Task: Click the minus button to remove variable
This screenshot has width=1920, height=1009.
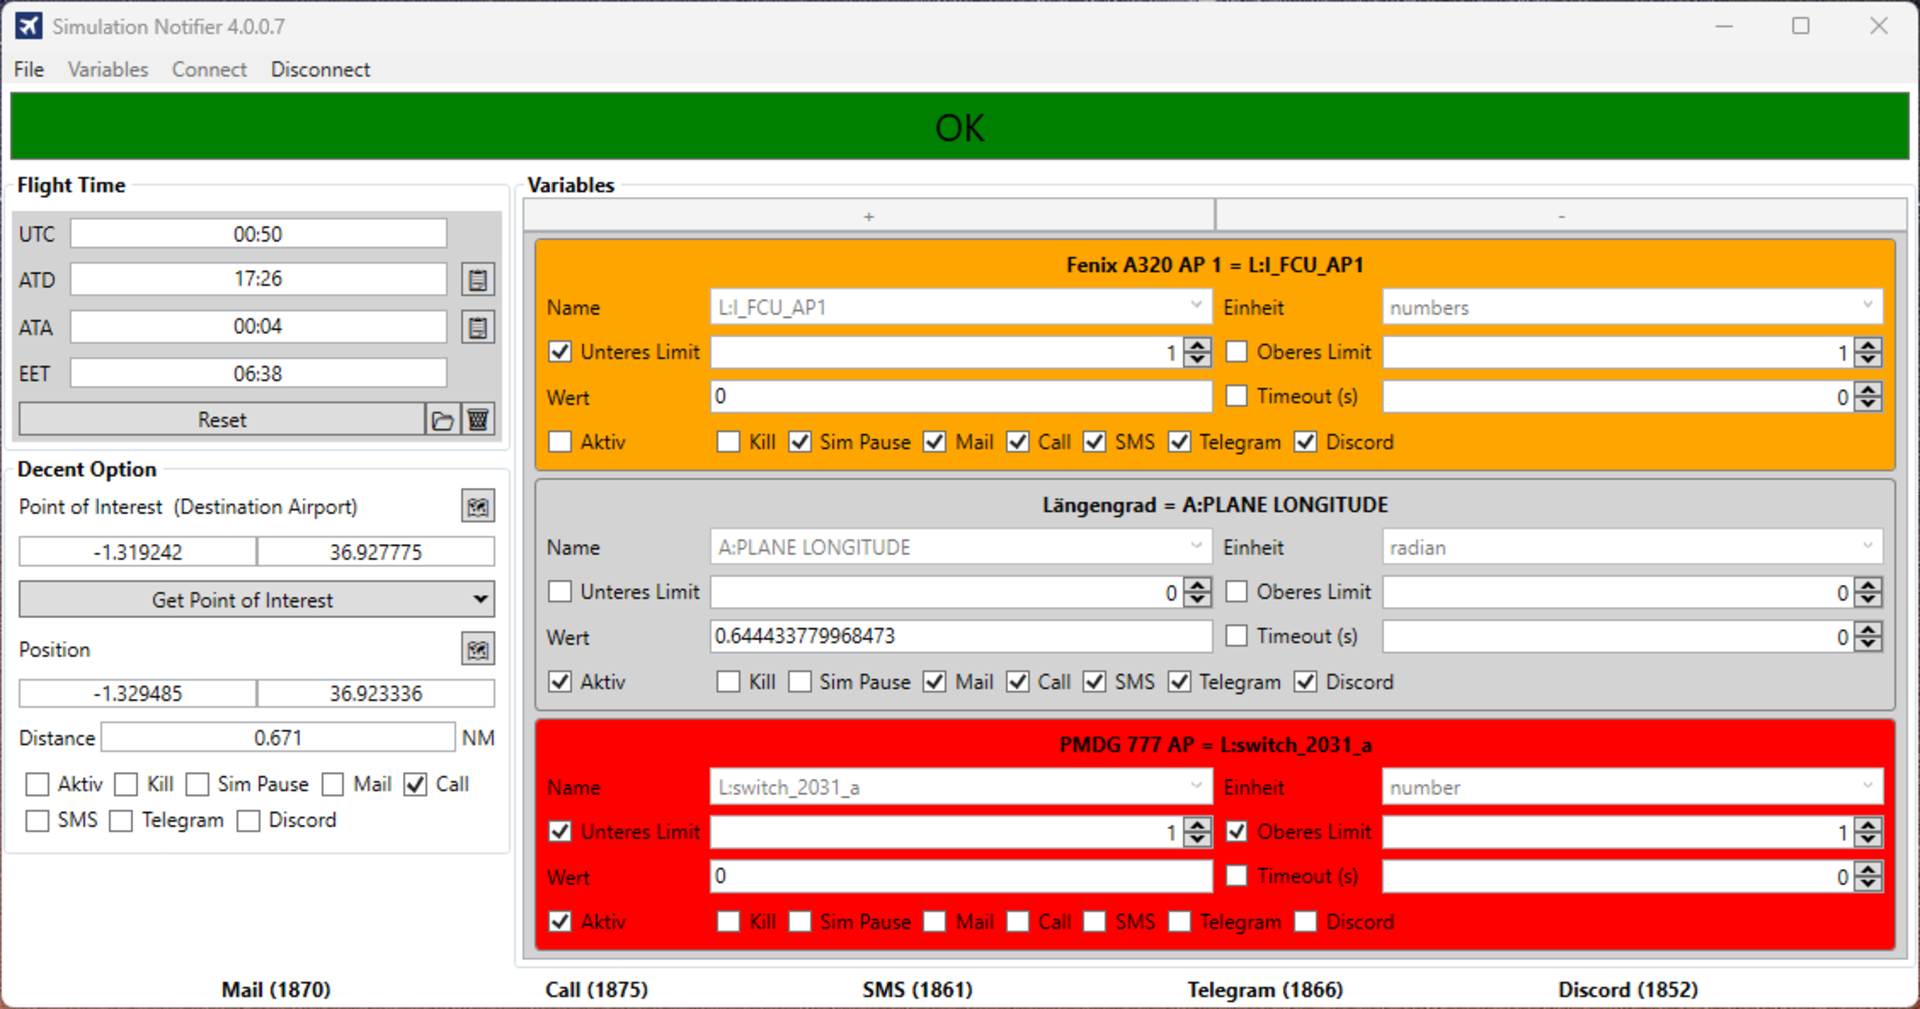Action: tap(1561, 216)
